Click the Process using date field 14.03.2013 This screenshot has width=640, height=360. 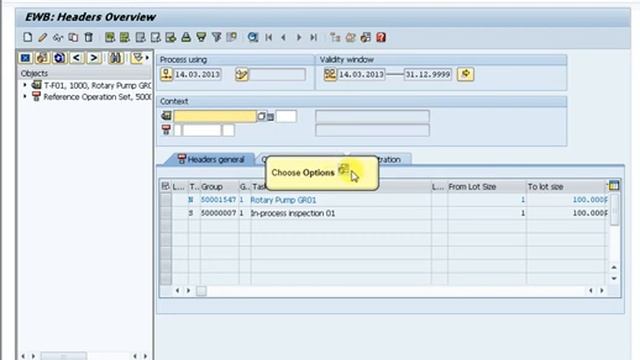tap(197, 74)
